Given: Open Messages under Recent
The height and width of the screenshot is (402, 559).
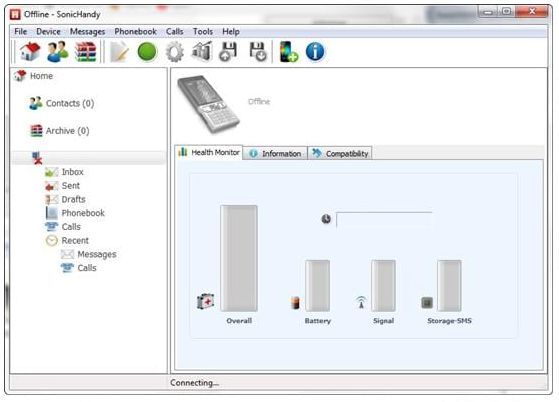Looking at the screenshot, I should pos(97,254).
